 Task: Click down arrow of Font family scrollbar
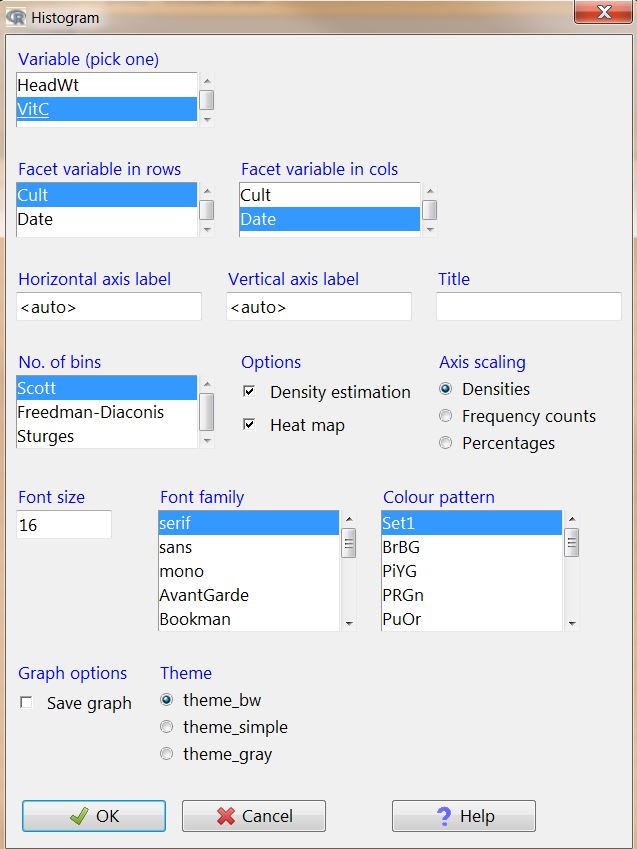349,624
